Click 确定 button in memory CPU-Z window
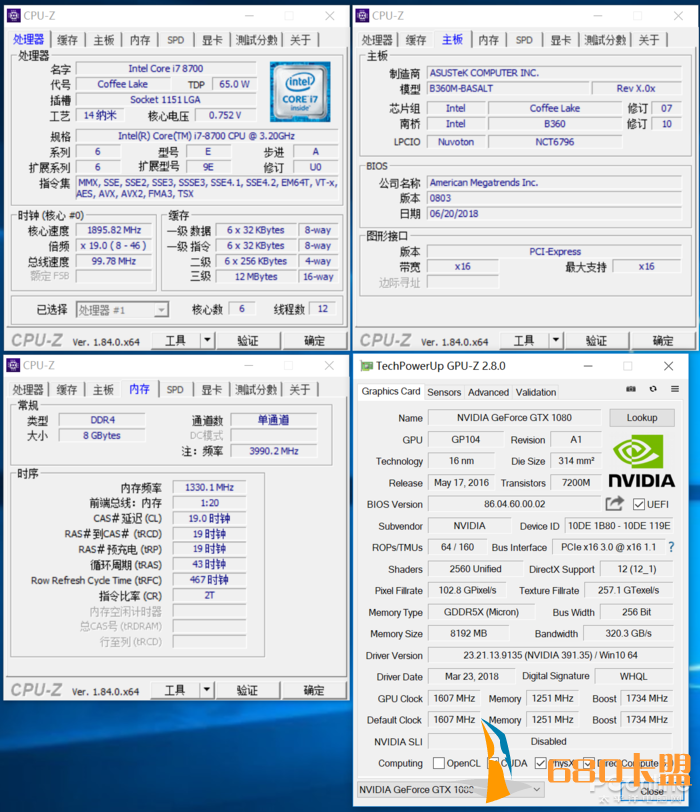Image resolution: width=700 pixels, height=812 pixels. tap(314, 690)
